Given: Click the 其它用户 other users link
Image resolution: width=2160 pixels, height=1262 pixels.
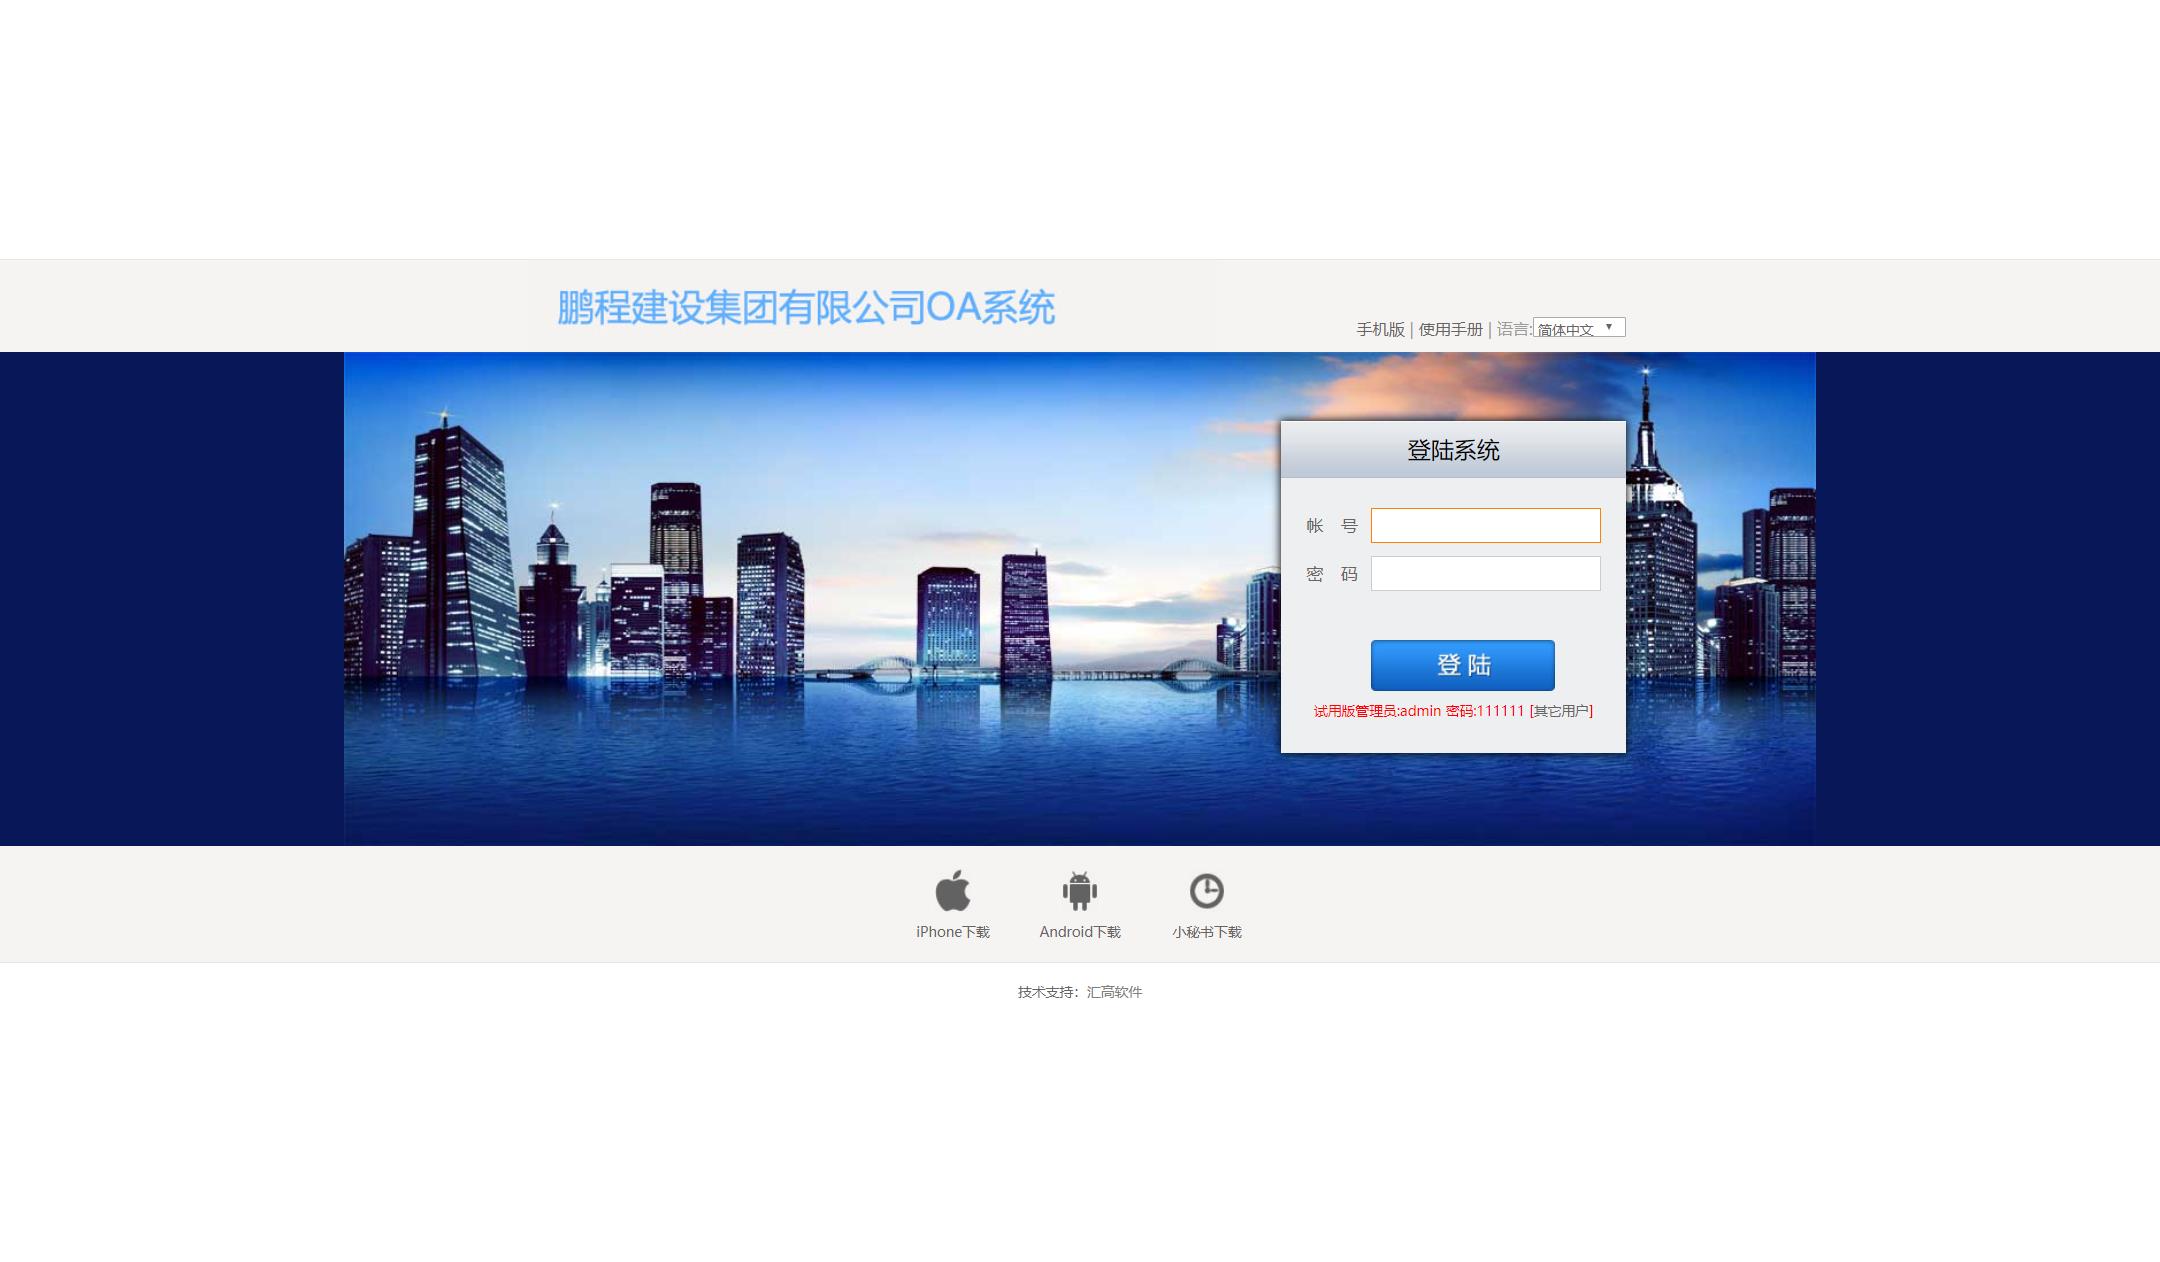Looking at the screenshot, I should [1561, 711].
